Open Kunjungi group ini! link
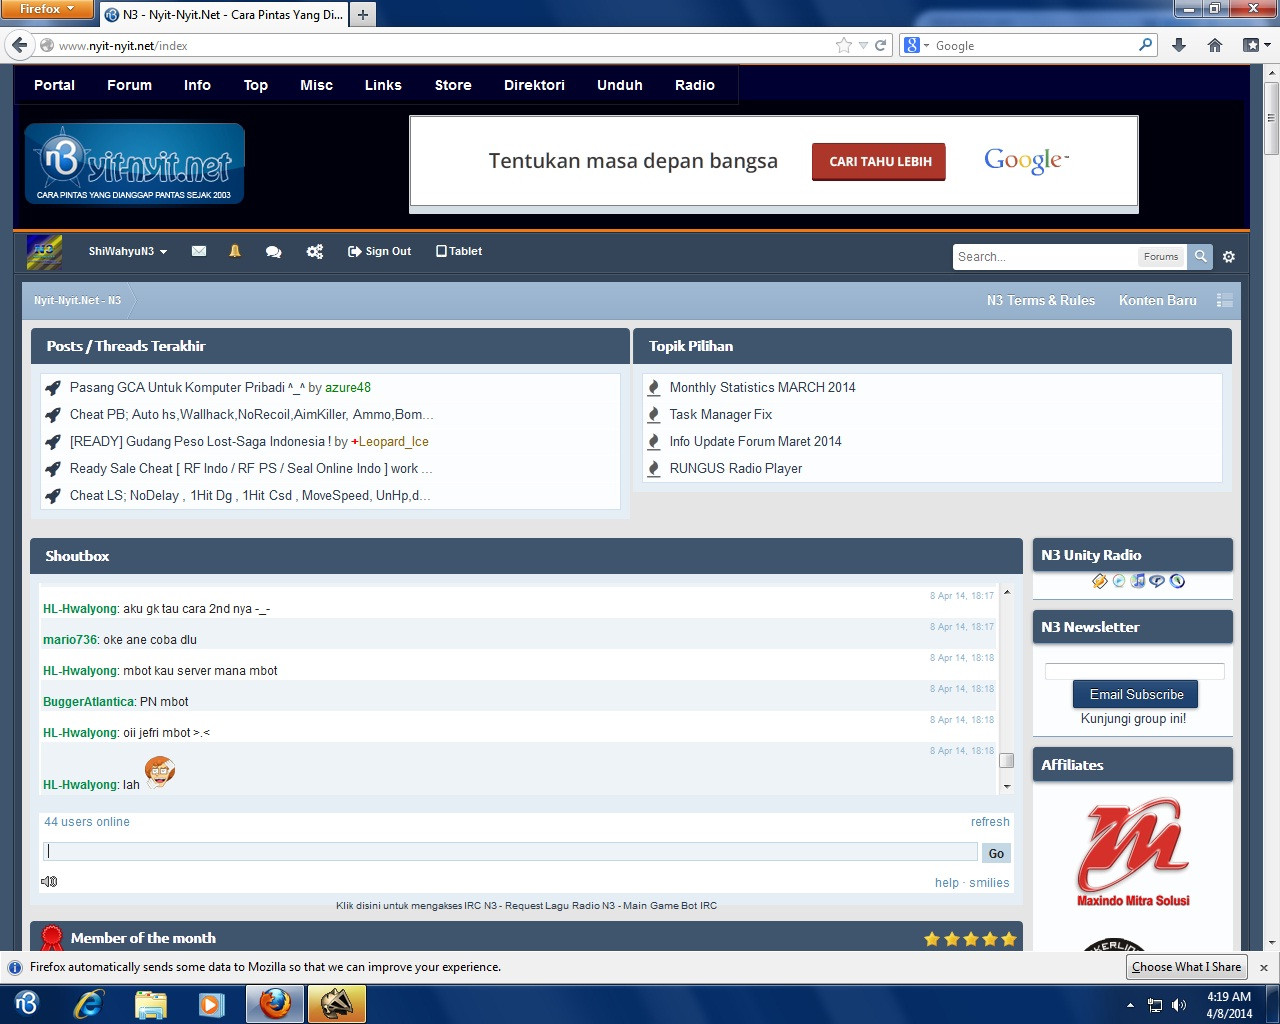 [1133, 719]
